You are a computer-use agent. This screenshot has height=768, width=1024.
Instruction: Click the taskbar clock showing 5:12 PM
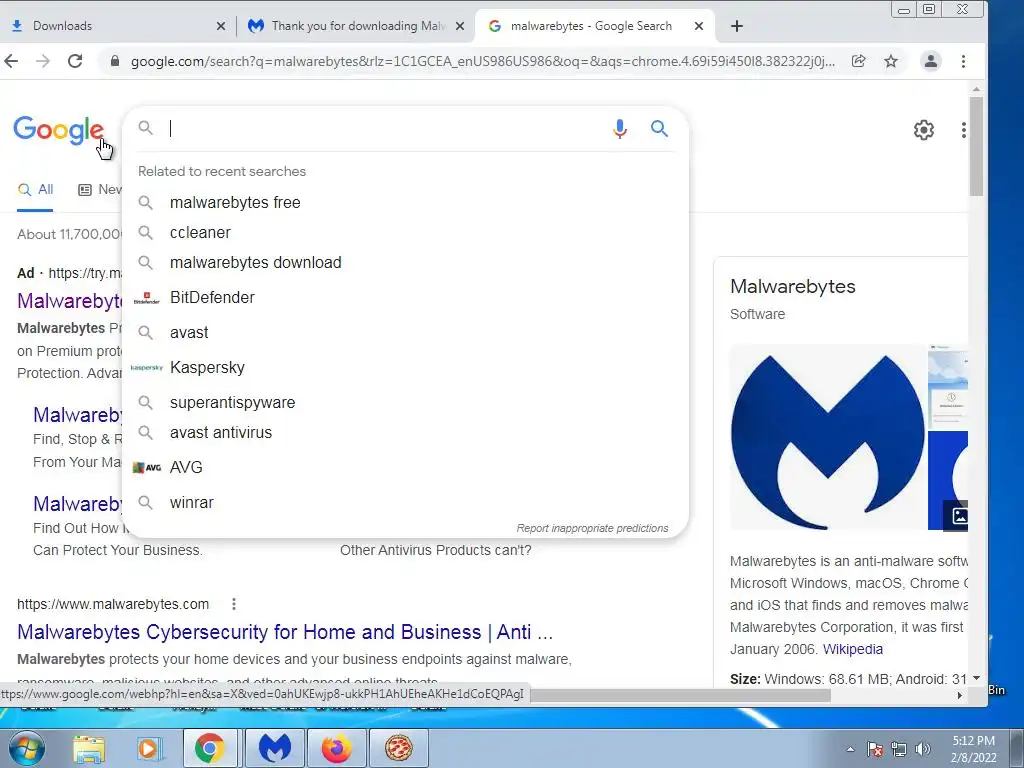tap(973, 749)
